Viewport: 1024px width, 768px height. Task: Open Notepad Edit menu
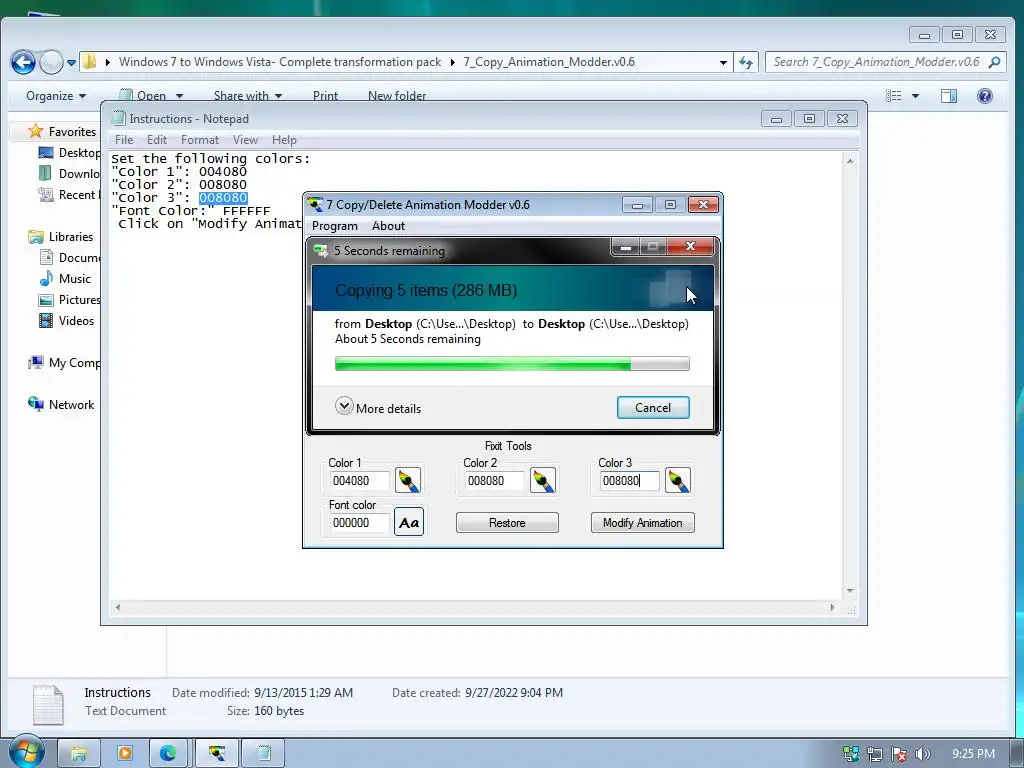(157, 140)
